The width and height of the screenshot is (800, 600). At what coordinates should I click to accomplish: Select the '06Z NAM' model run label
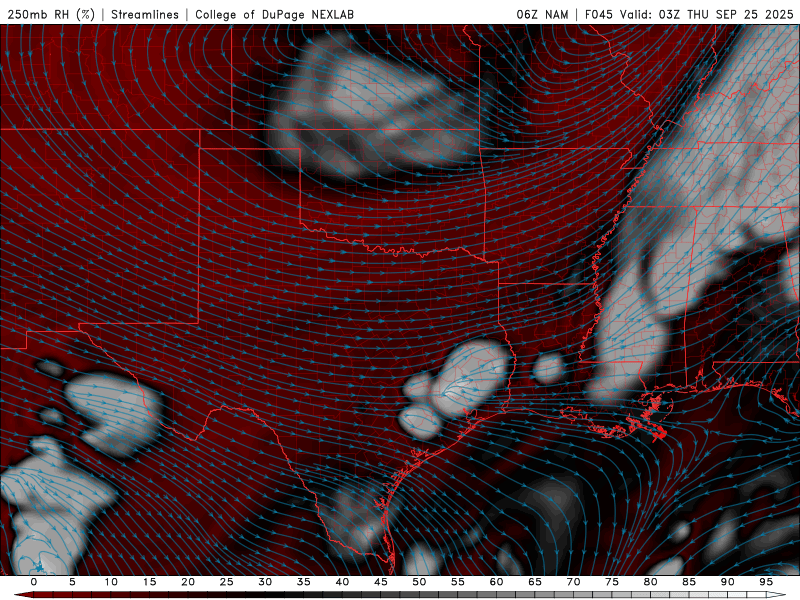[x=542, y=14]
